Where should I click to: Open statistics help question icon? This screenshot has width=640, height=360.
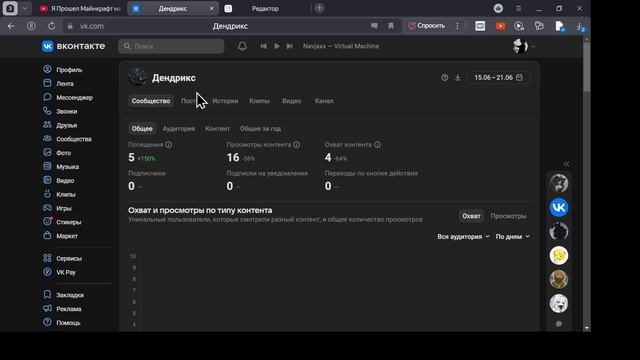pyautogui.click(x=444, y=78)
